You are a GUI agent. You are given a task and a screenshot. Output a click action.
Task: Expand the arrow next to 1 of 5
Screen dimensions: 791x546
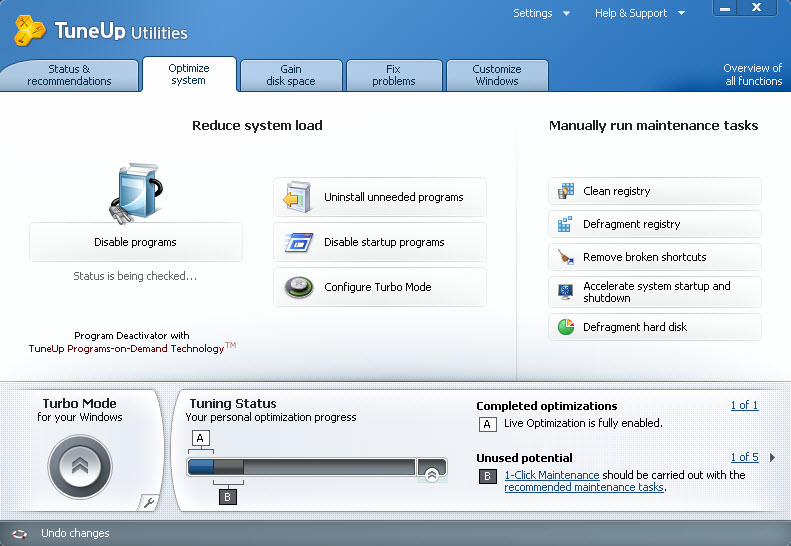click(x=772, y=458)
